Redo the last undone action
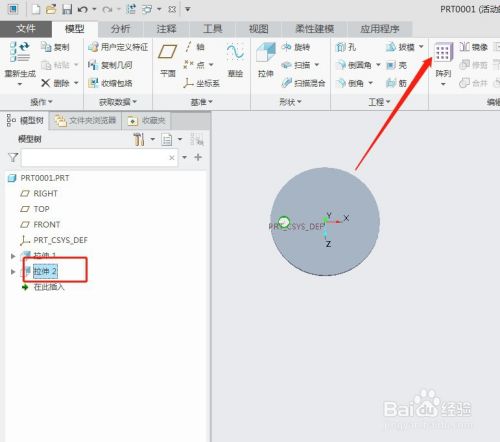This screenshot has height=442, width=500. point(107,10)
